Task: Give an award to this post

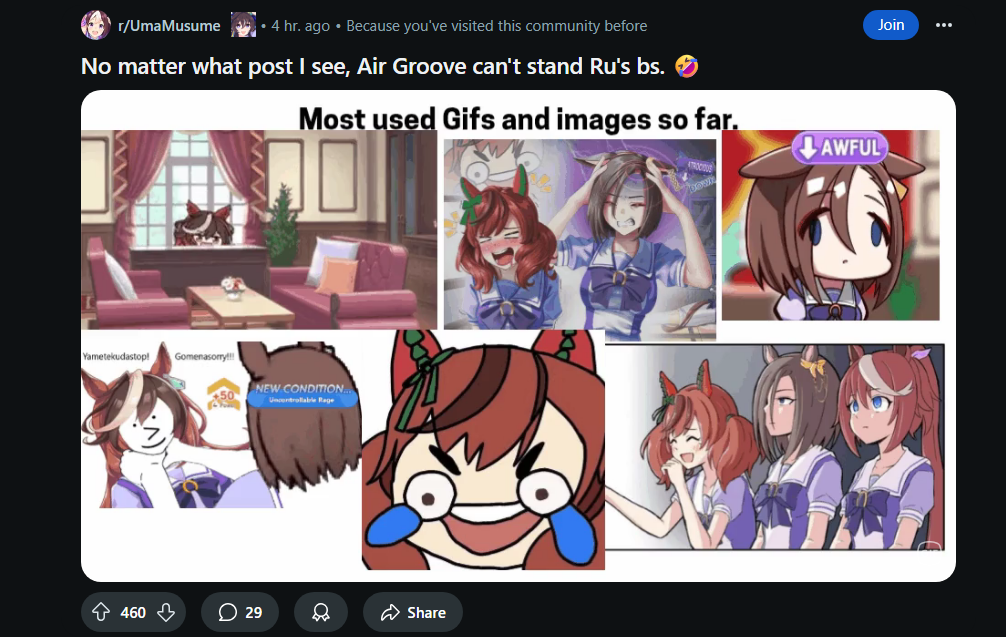Action: point(321,613)
